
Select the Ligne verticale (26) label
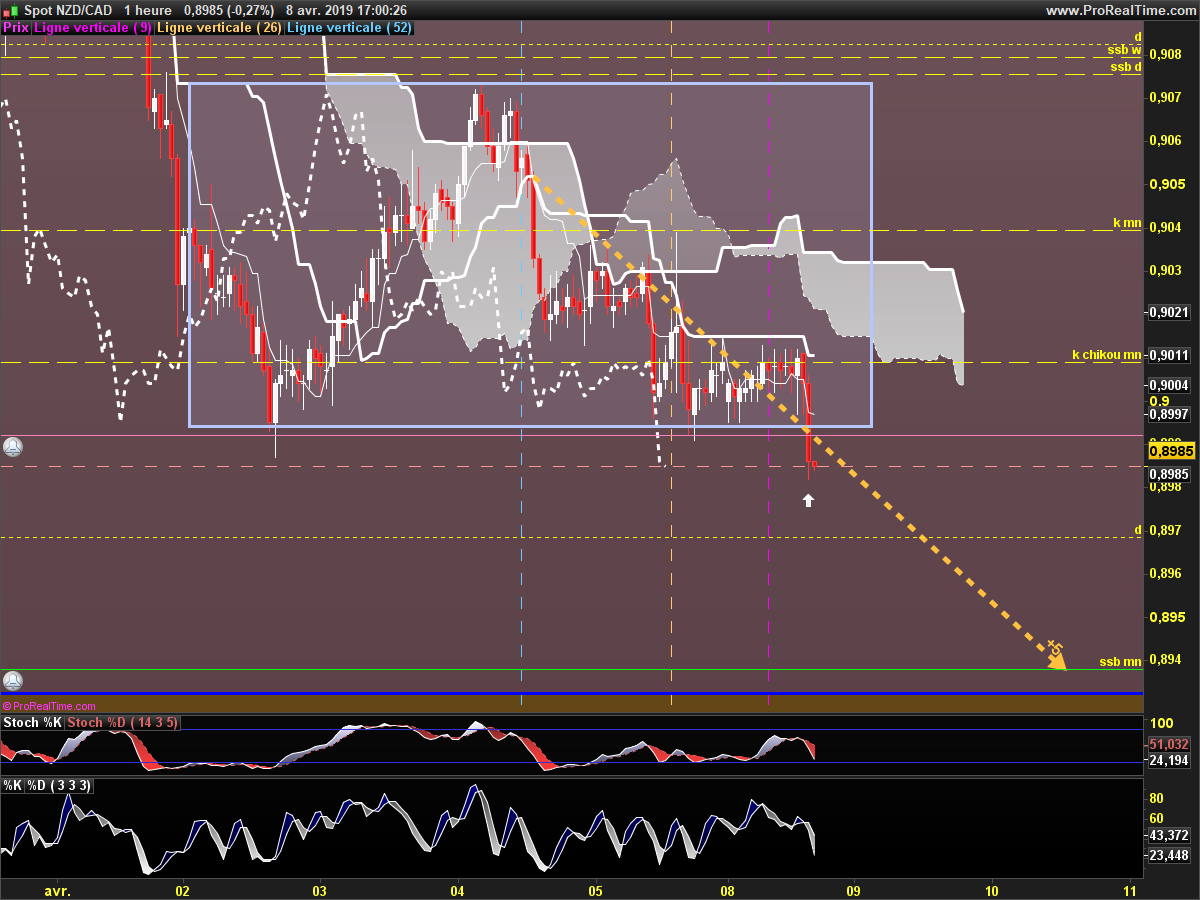tap(220, 28)
